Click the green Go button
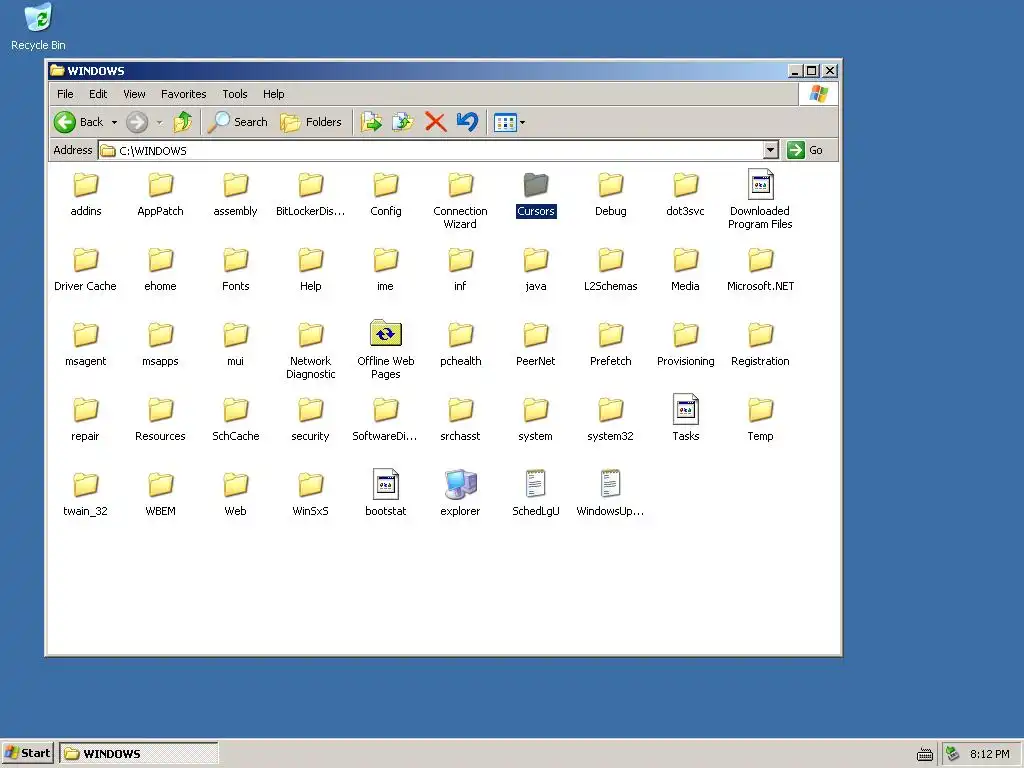This screenshot has width=1024, height=768. pyautogui.click(x=805, y=150)
